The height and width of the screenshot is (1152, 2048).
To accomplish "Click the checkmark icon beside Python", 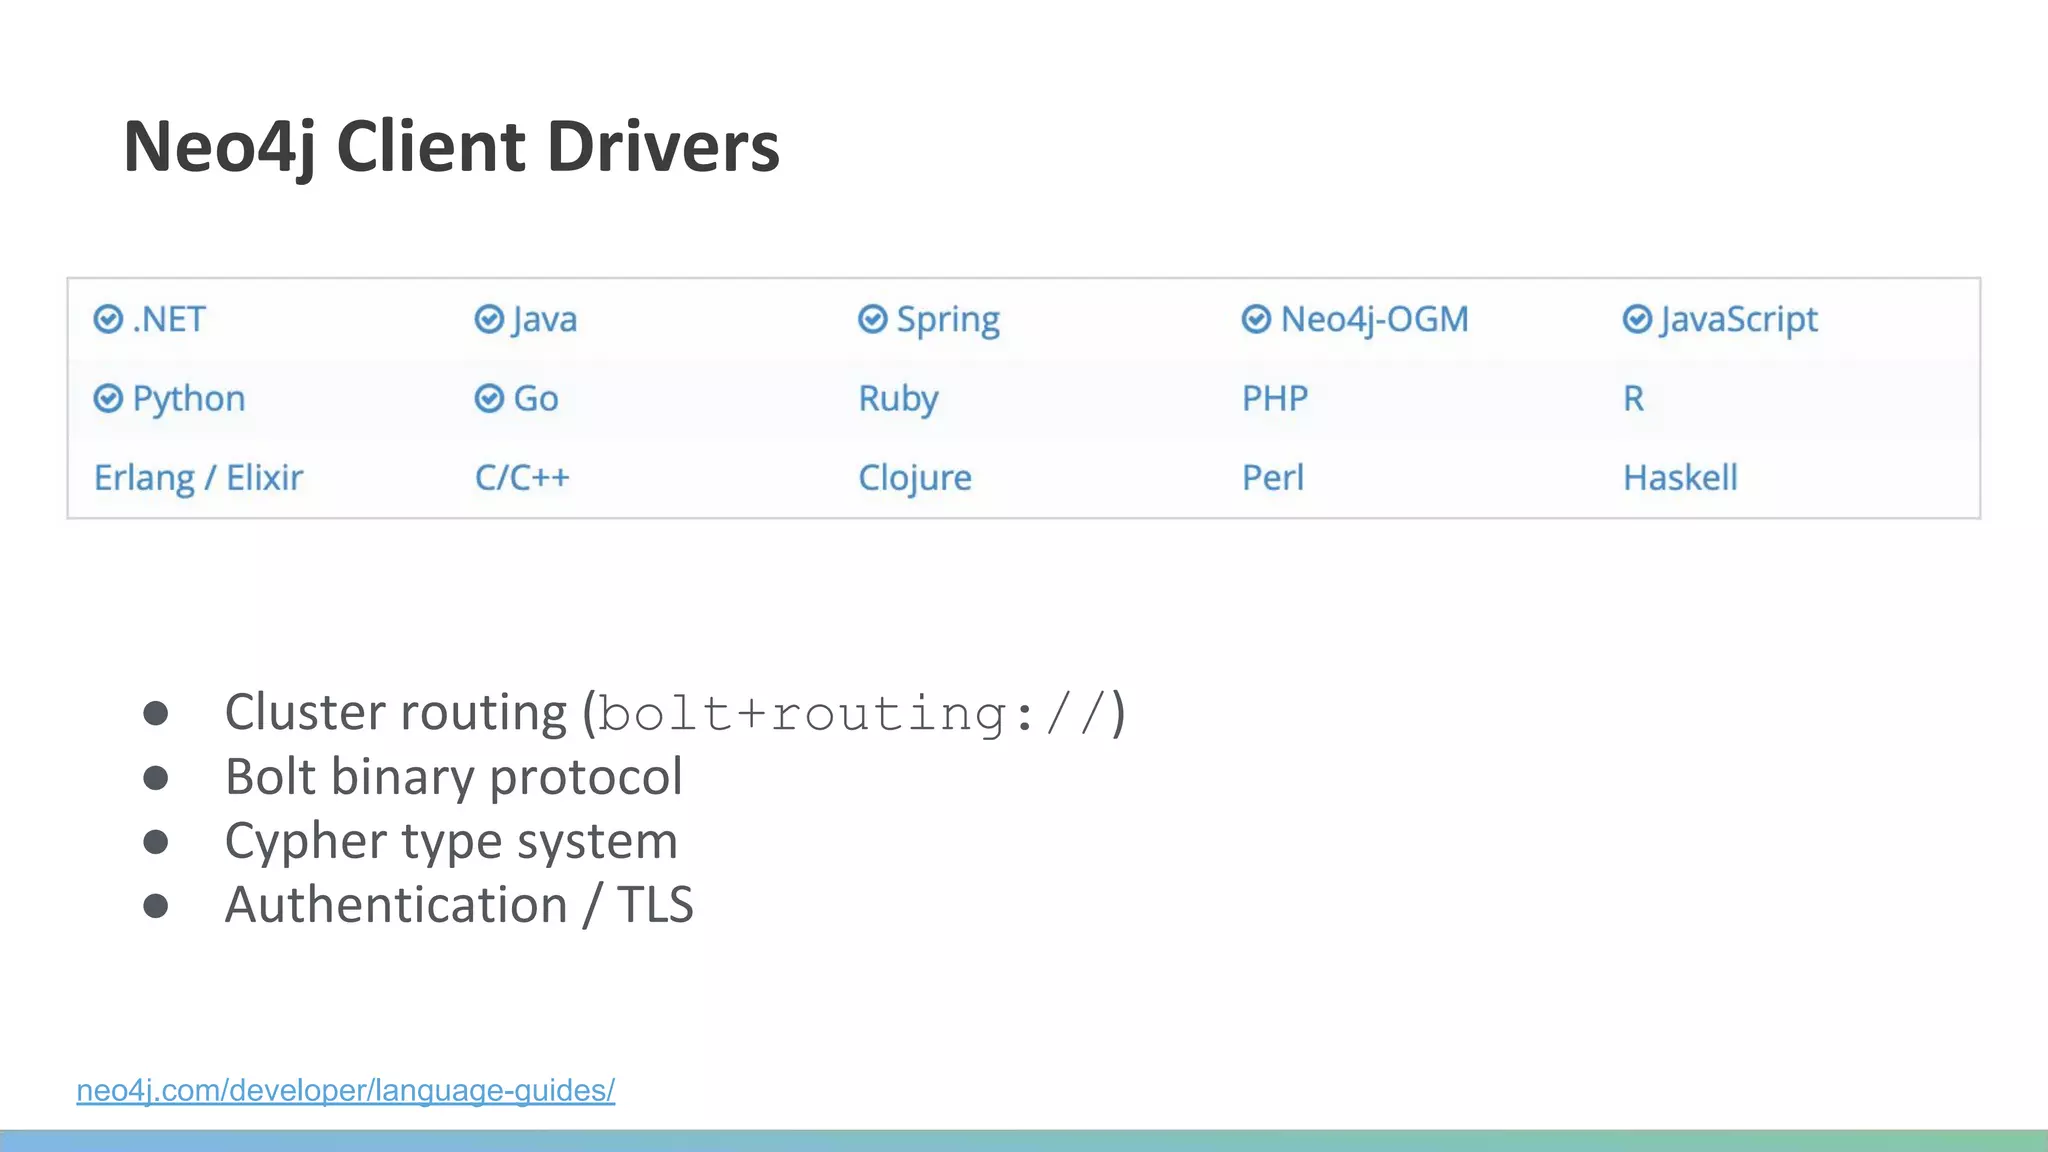I will click(108, 398).
